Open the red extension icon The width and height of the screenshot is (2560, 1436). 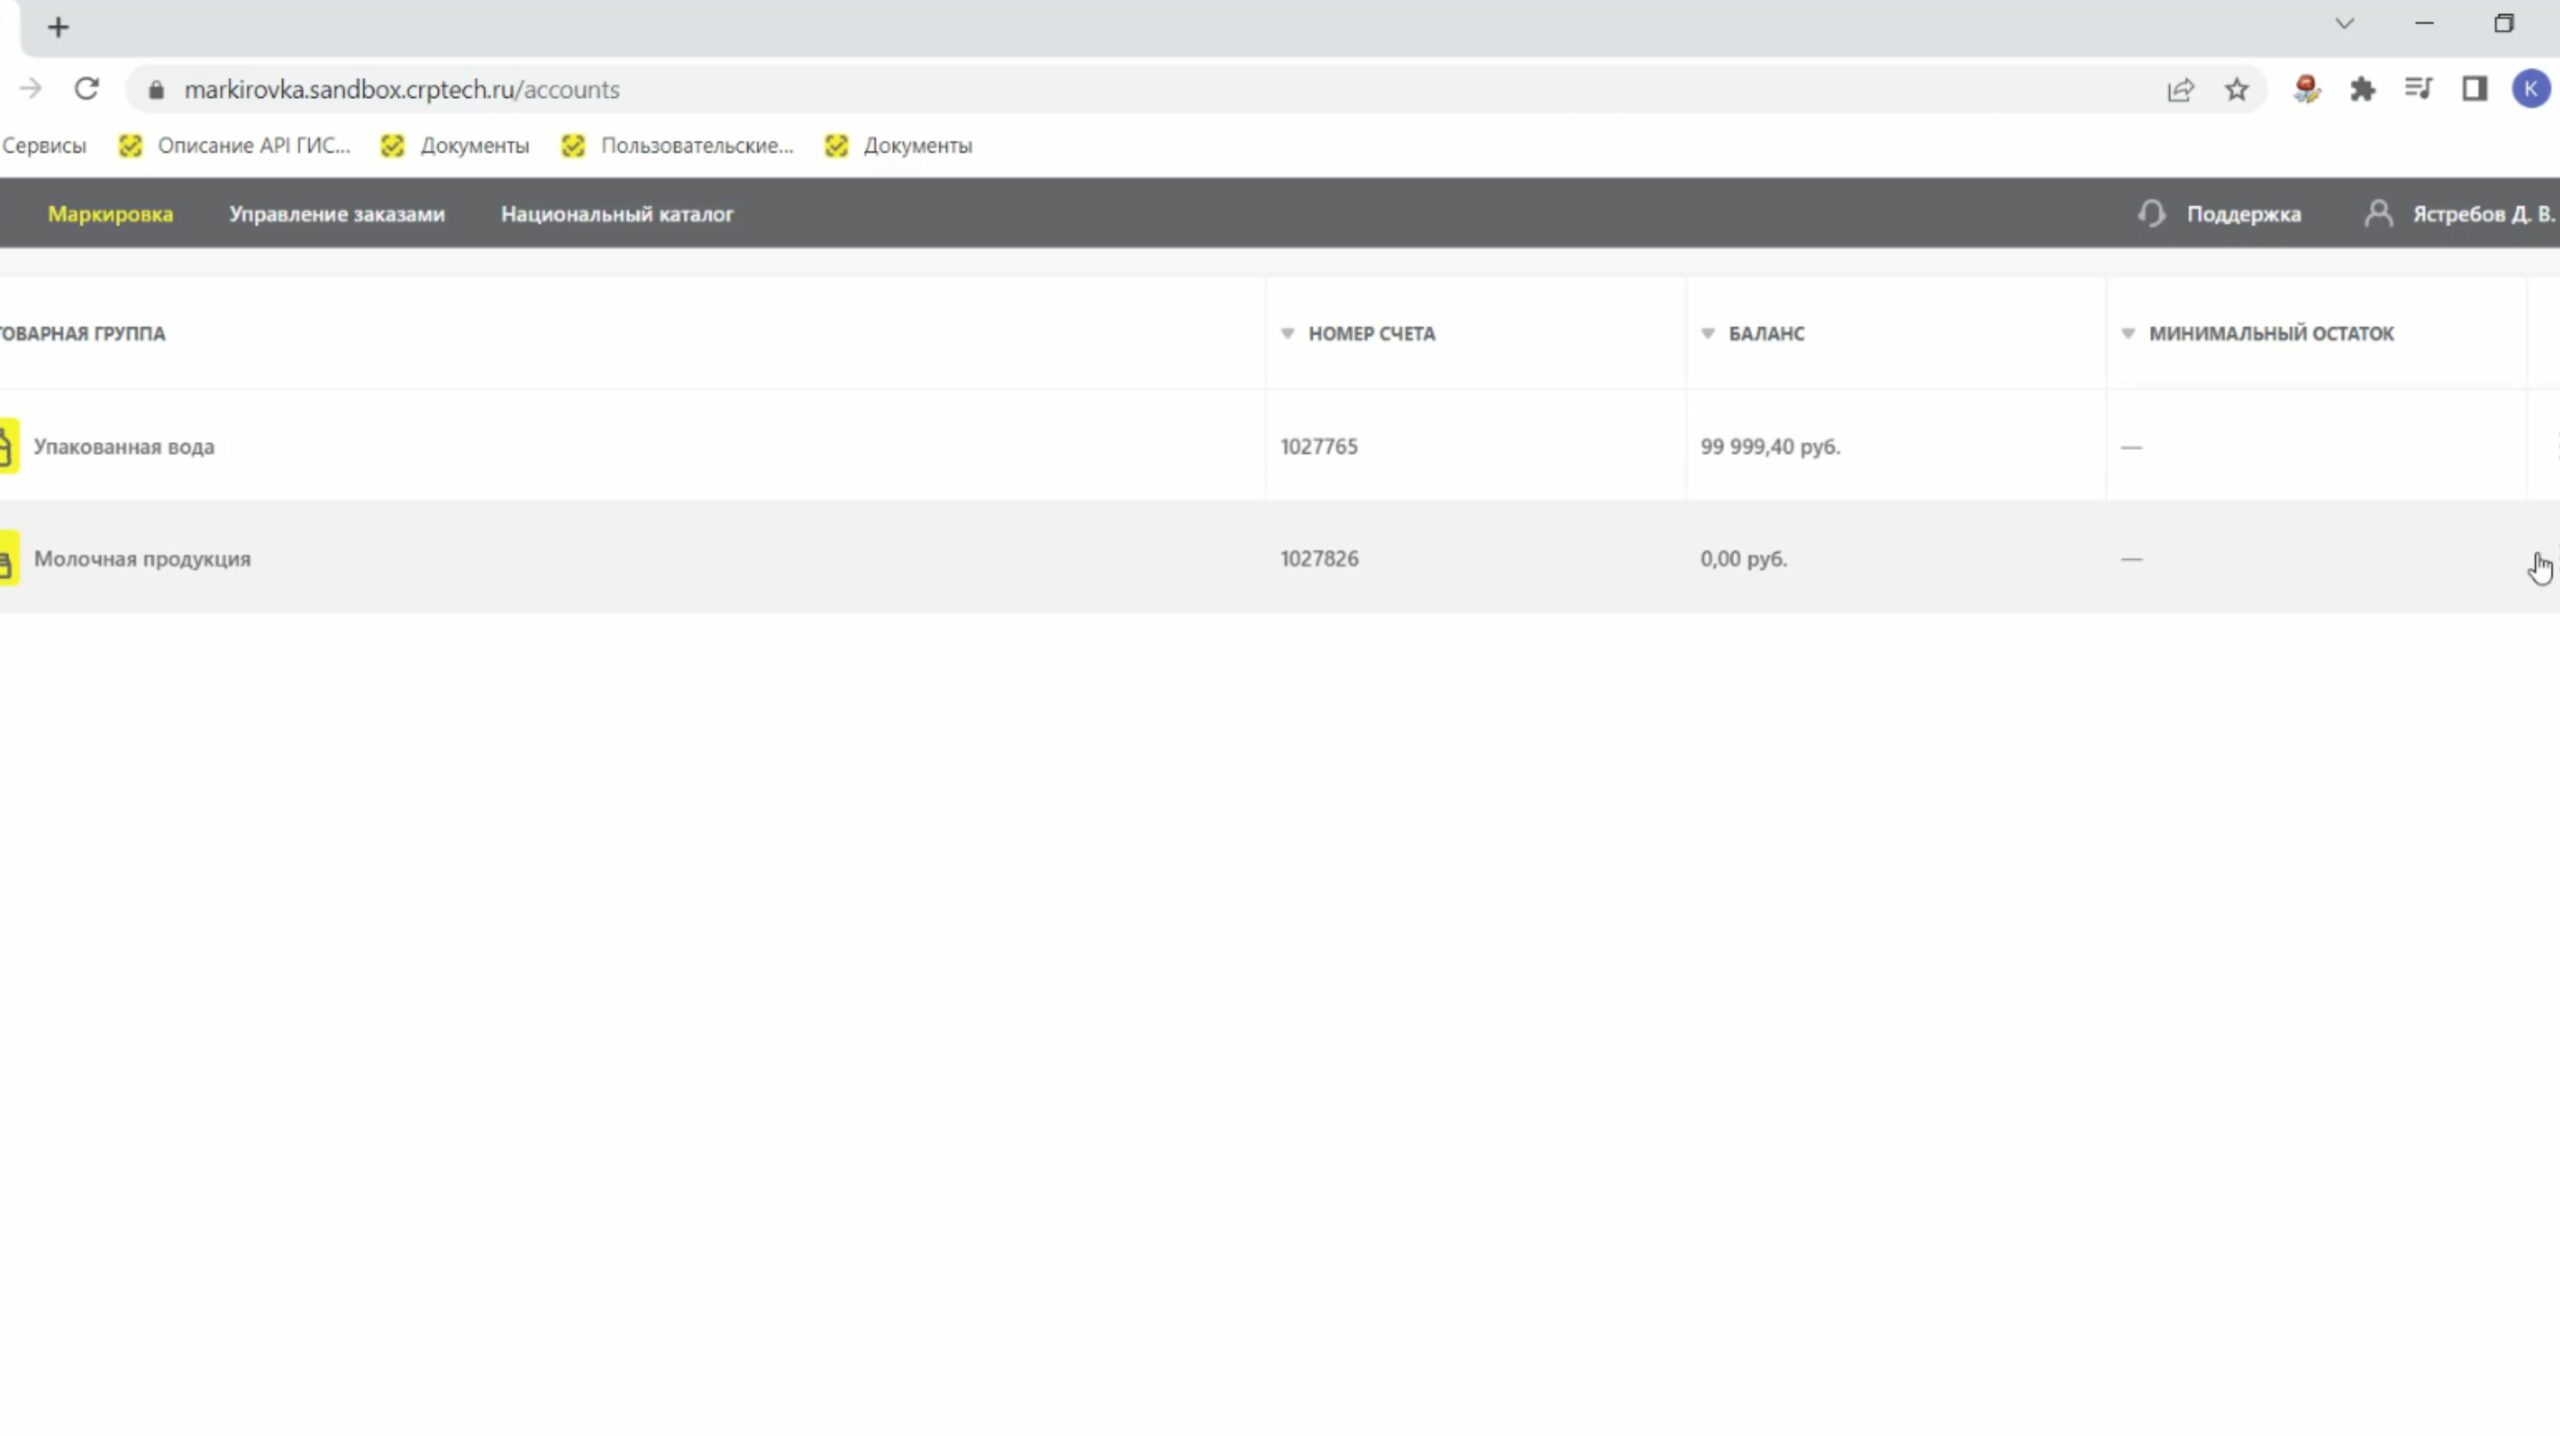[2307, 90]
